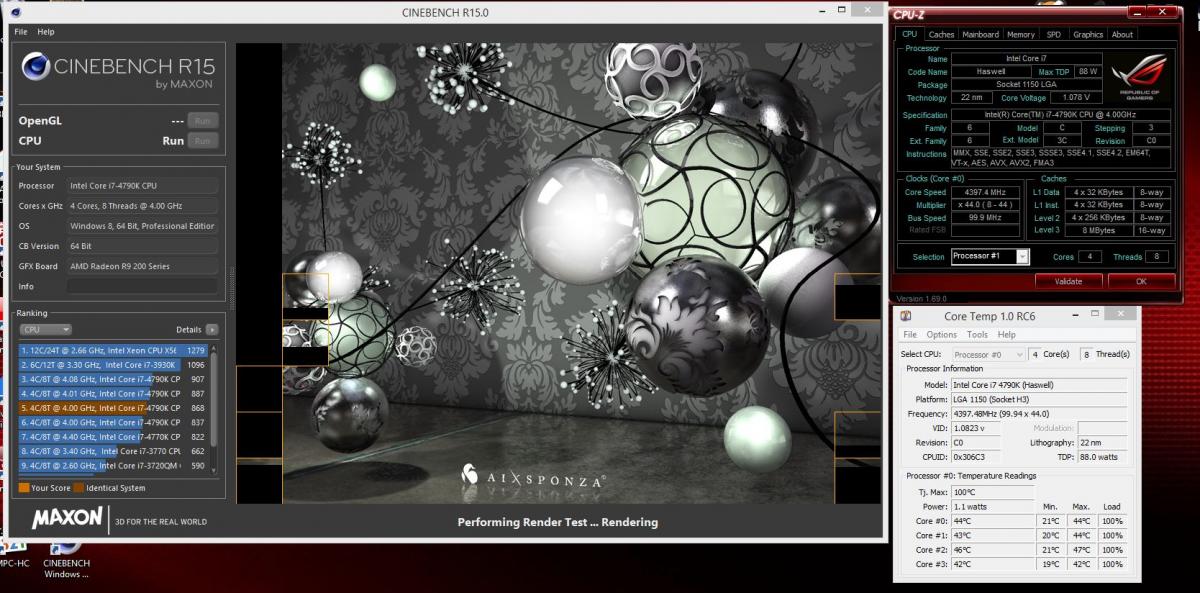Click the Details arrow button in Ranking
Viewport: 1200px width, 593px height.
211,329
